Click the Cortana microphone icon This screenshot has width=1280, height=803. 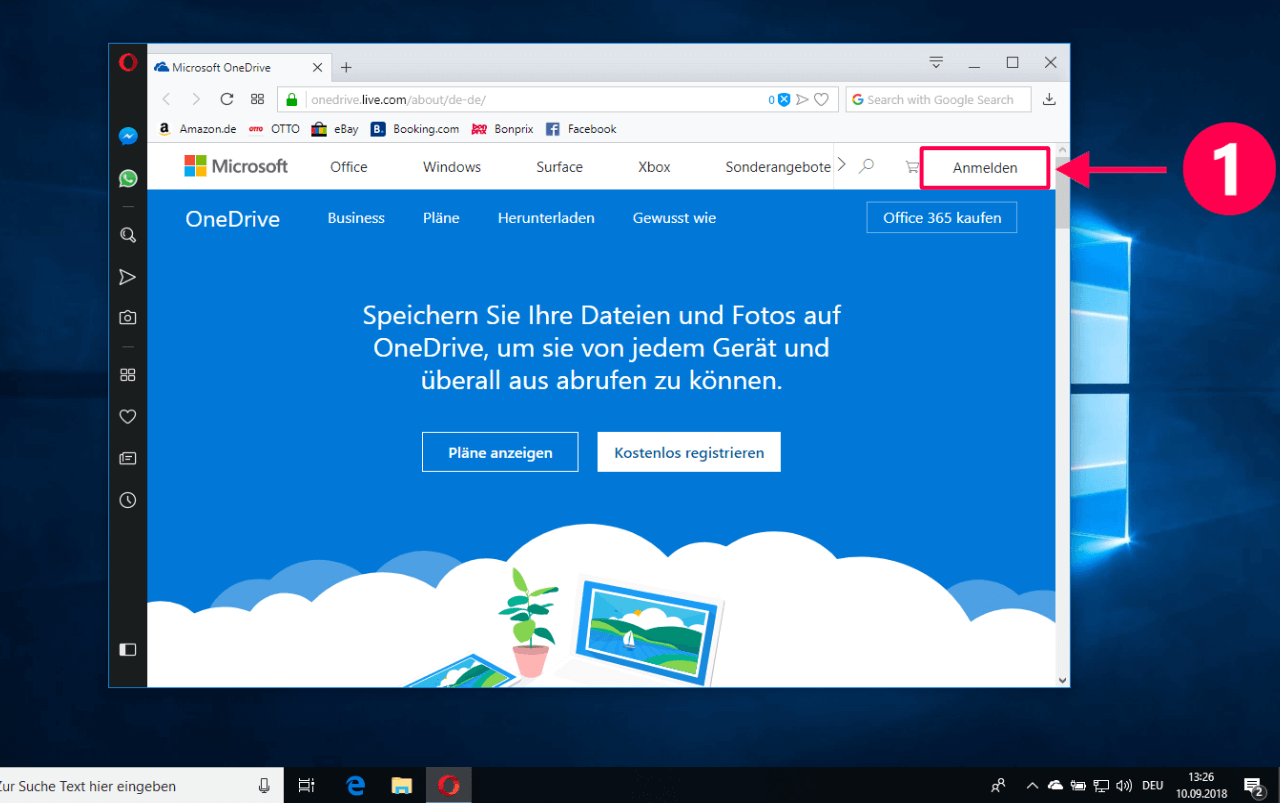[x=264, y=786]
